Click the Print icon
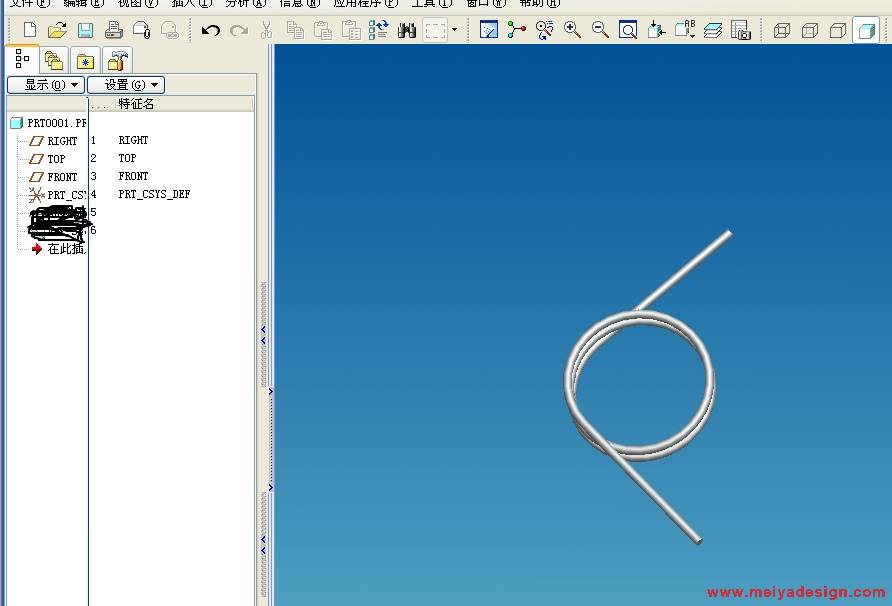 114,31
